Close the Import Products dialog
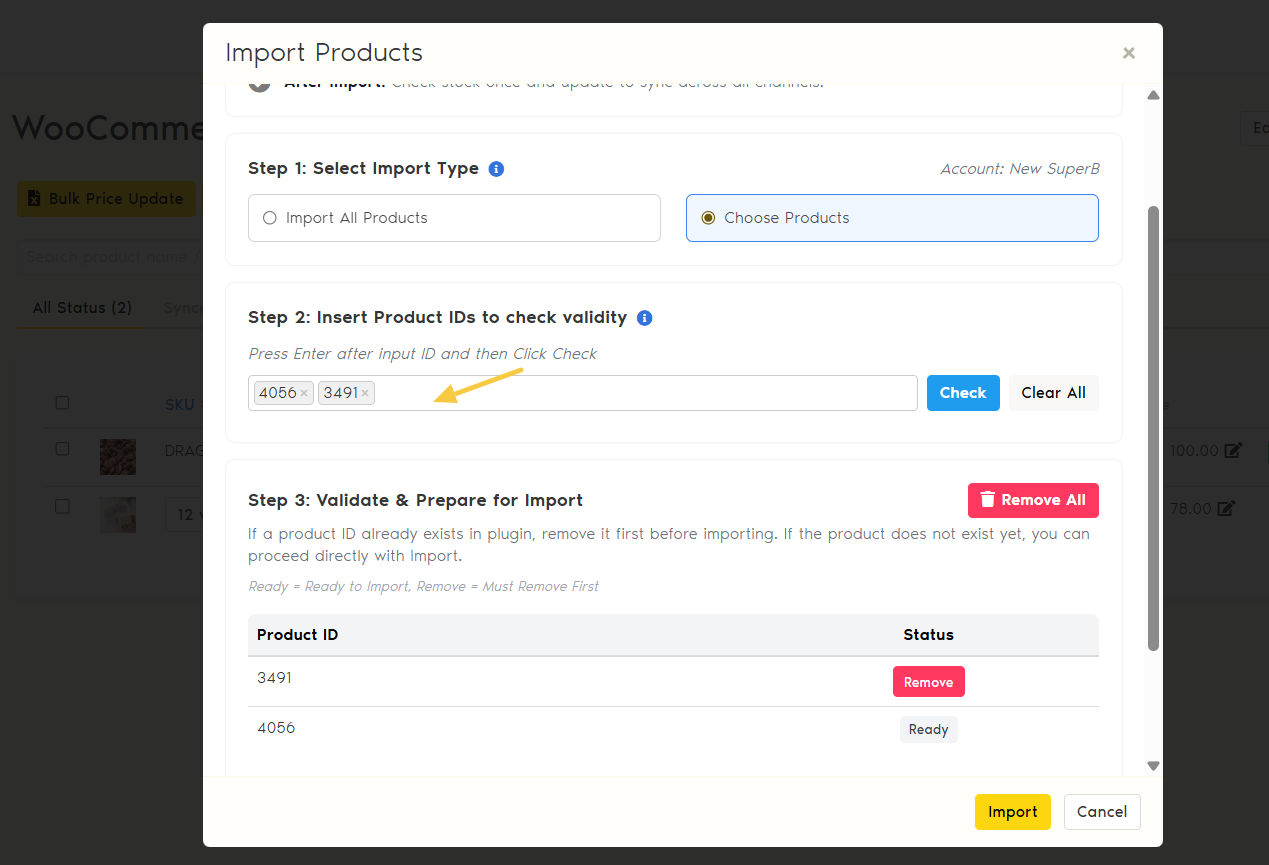The height and width of the screenshot is (865, 1269). 1129,53
